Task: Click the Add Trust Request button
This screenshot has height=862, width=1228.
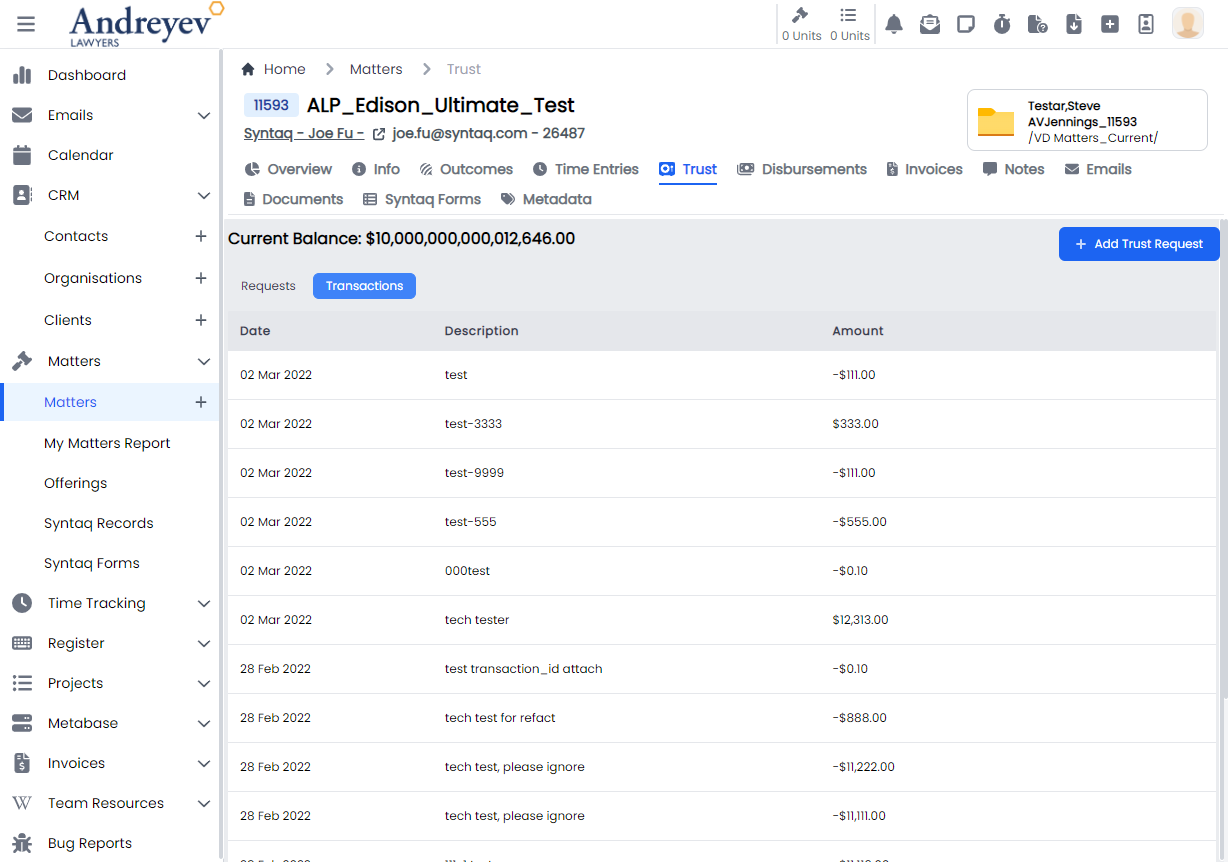Action: click(x=1138, y=244)
